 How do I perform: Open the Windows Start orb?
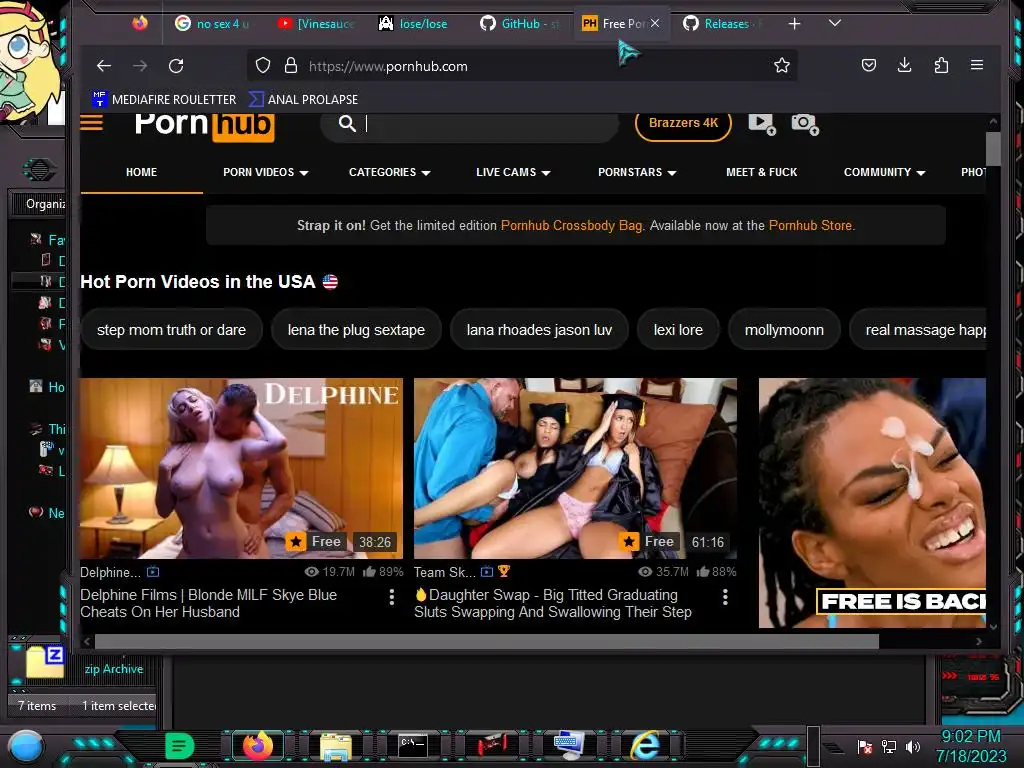click(25, 746)
